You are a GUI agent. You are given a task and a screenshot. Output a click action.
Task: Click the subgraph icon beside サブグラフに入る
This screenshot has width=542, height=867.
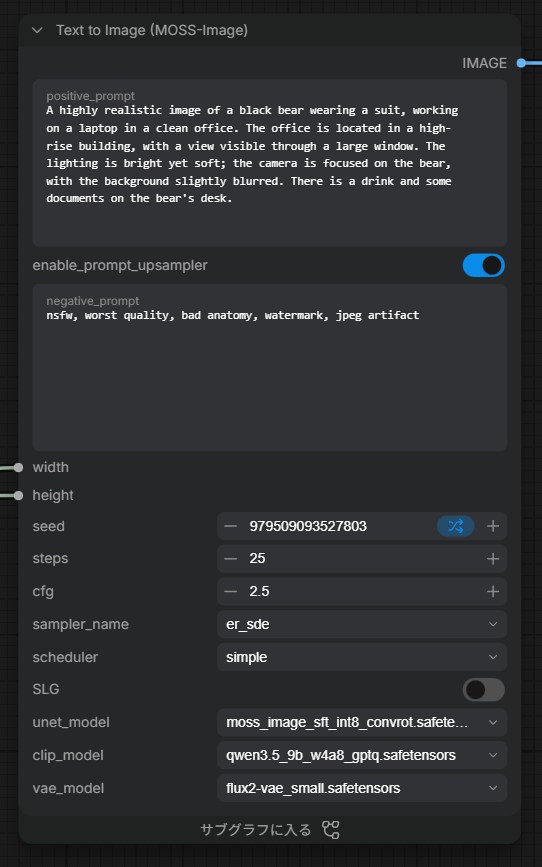[331, 830]
